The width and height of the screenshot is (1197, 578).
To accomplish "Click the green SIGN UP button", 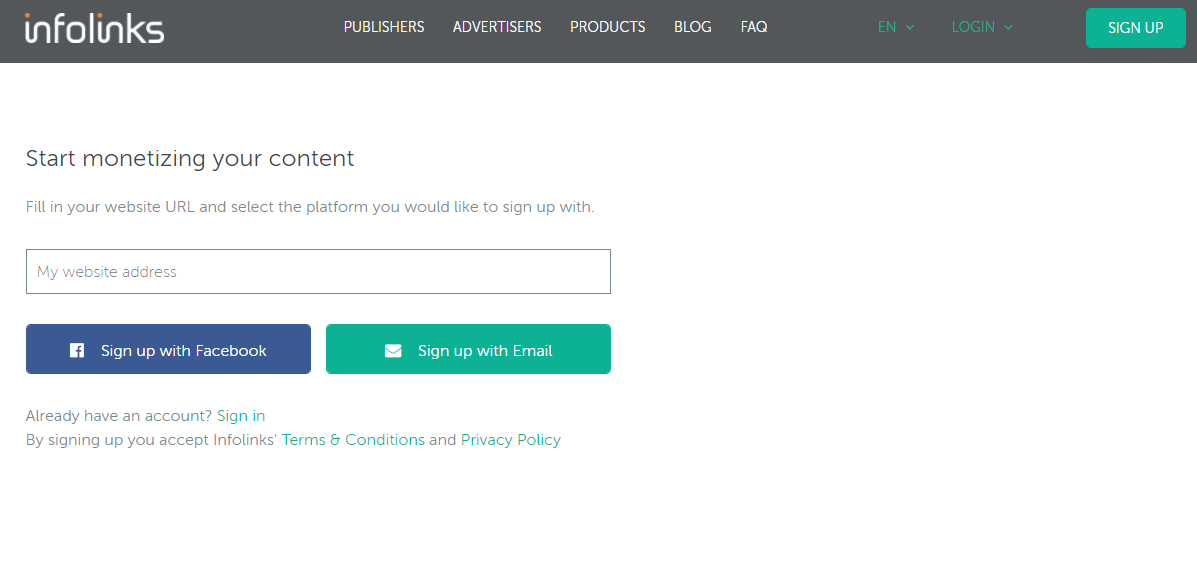I will (1136, 28).
